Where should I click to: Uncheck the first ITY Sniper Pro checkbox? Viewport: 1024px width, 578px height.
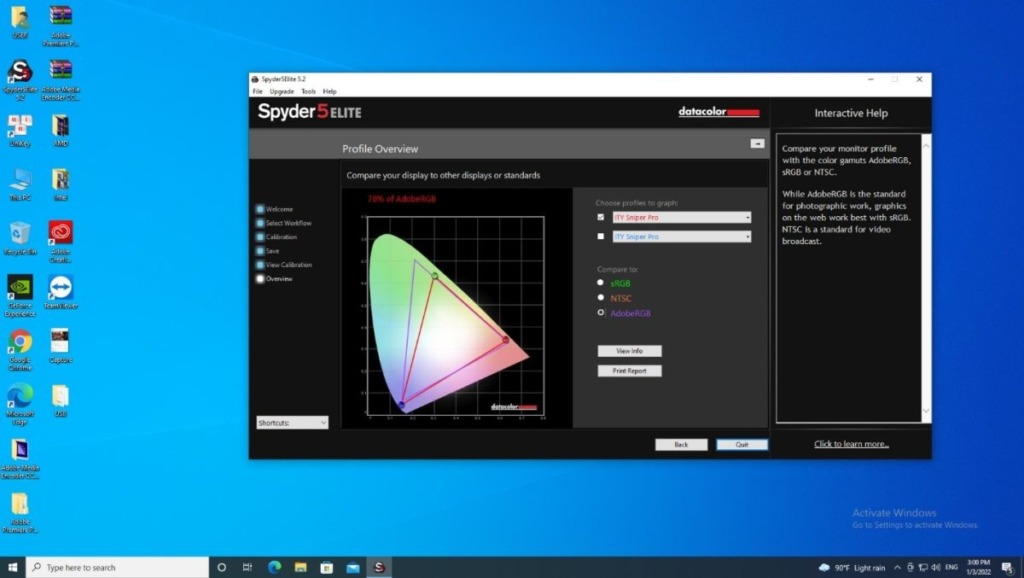click(x=600, y=217)
